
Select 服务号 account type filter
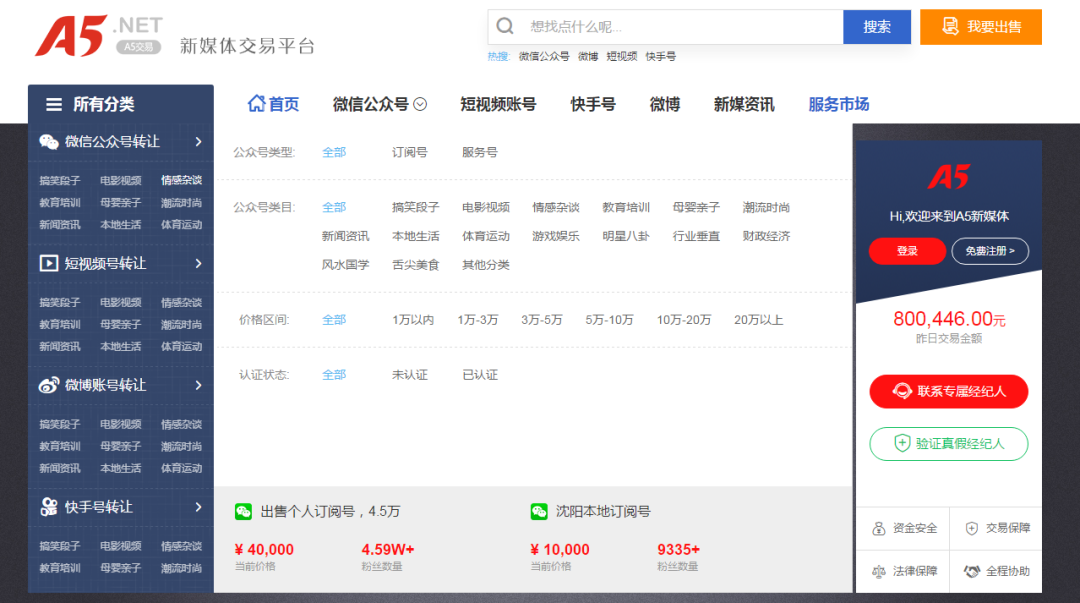pyautogui.click(x=479, y=152)
